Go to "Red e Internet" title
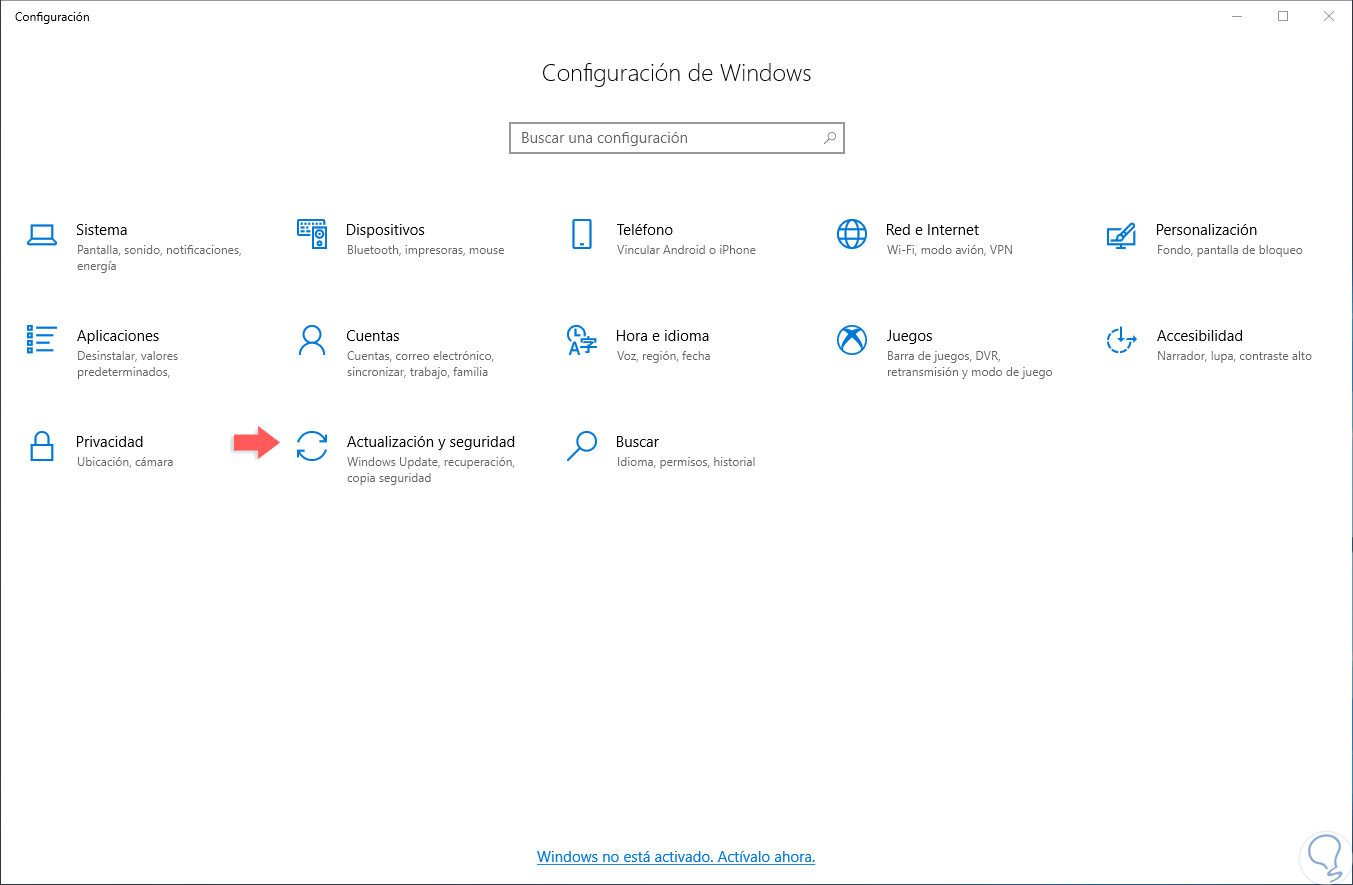Screen dimensions: 1353x885 [933, 230]
